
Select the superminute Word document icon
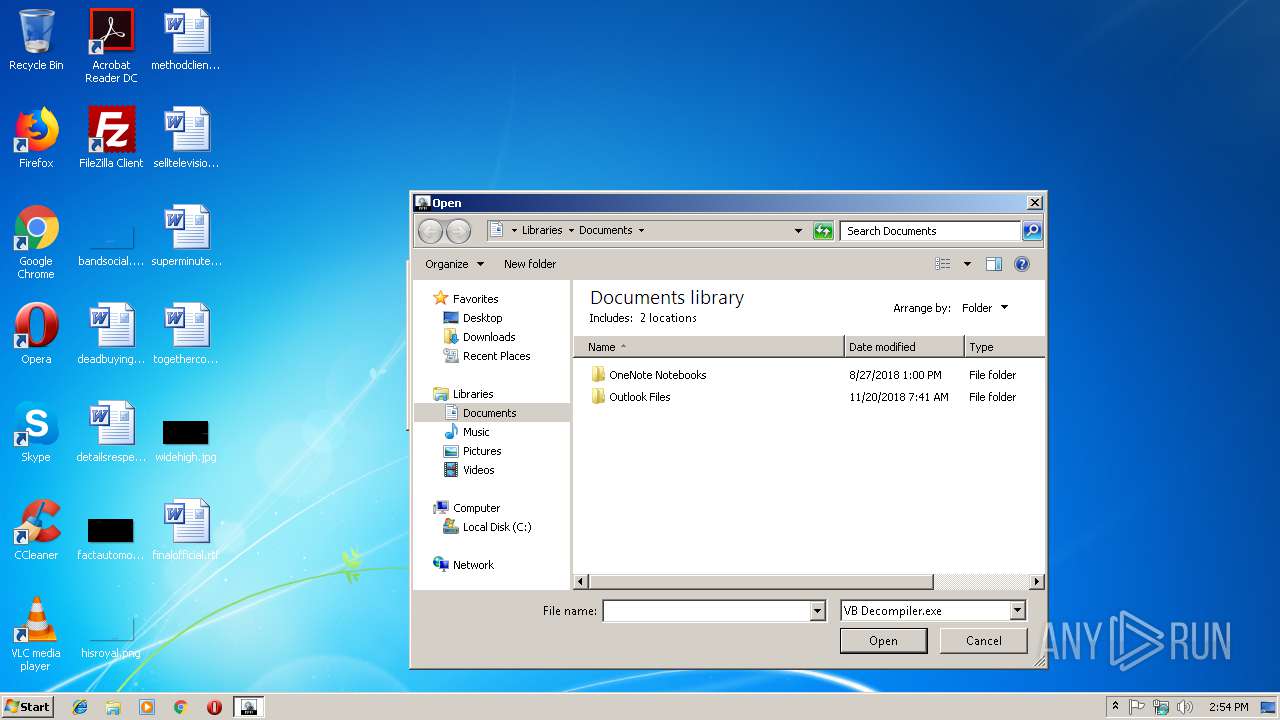[x=186, y=236]
